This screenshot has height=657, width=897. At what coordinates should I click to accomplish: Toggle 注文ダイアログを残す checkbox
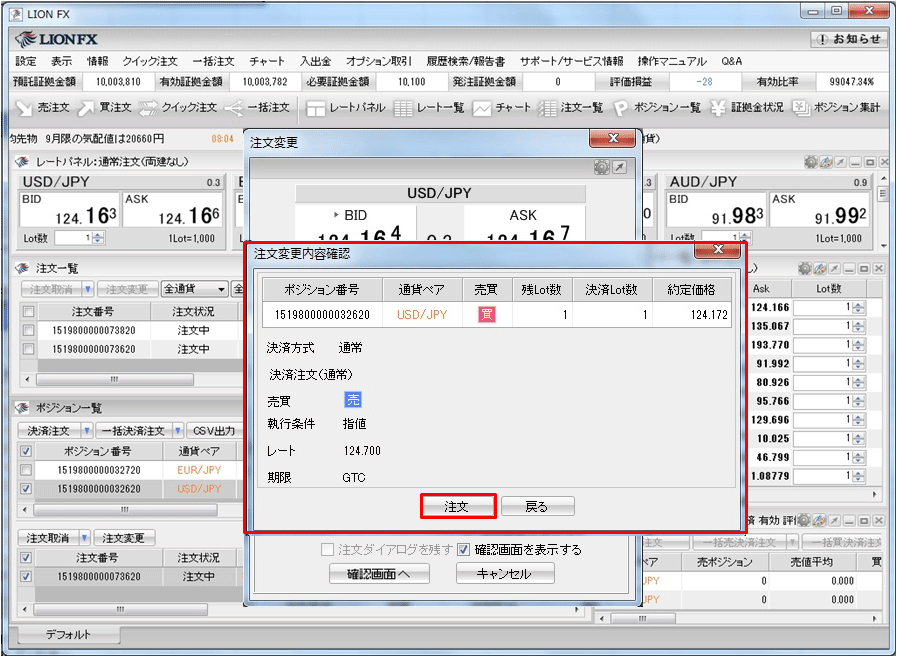[327, 550]
